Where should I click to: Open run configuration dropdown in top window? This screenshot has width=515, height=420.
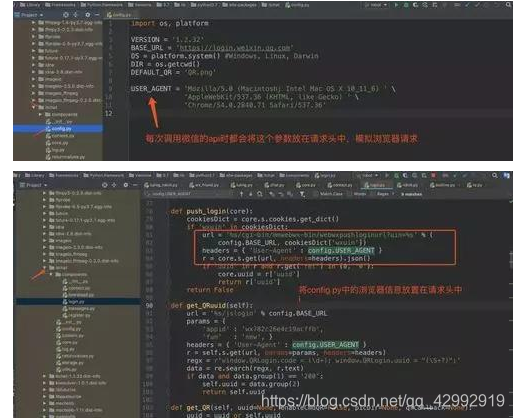[375, 5]
